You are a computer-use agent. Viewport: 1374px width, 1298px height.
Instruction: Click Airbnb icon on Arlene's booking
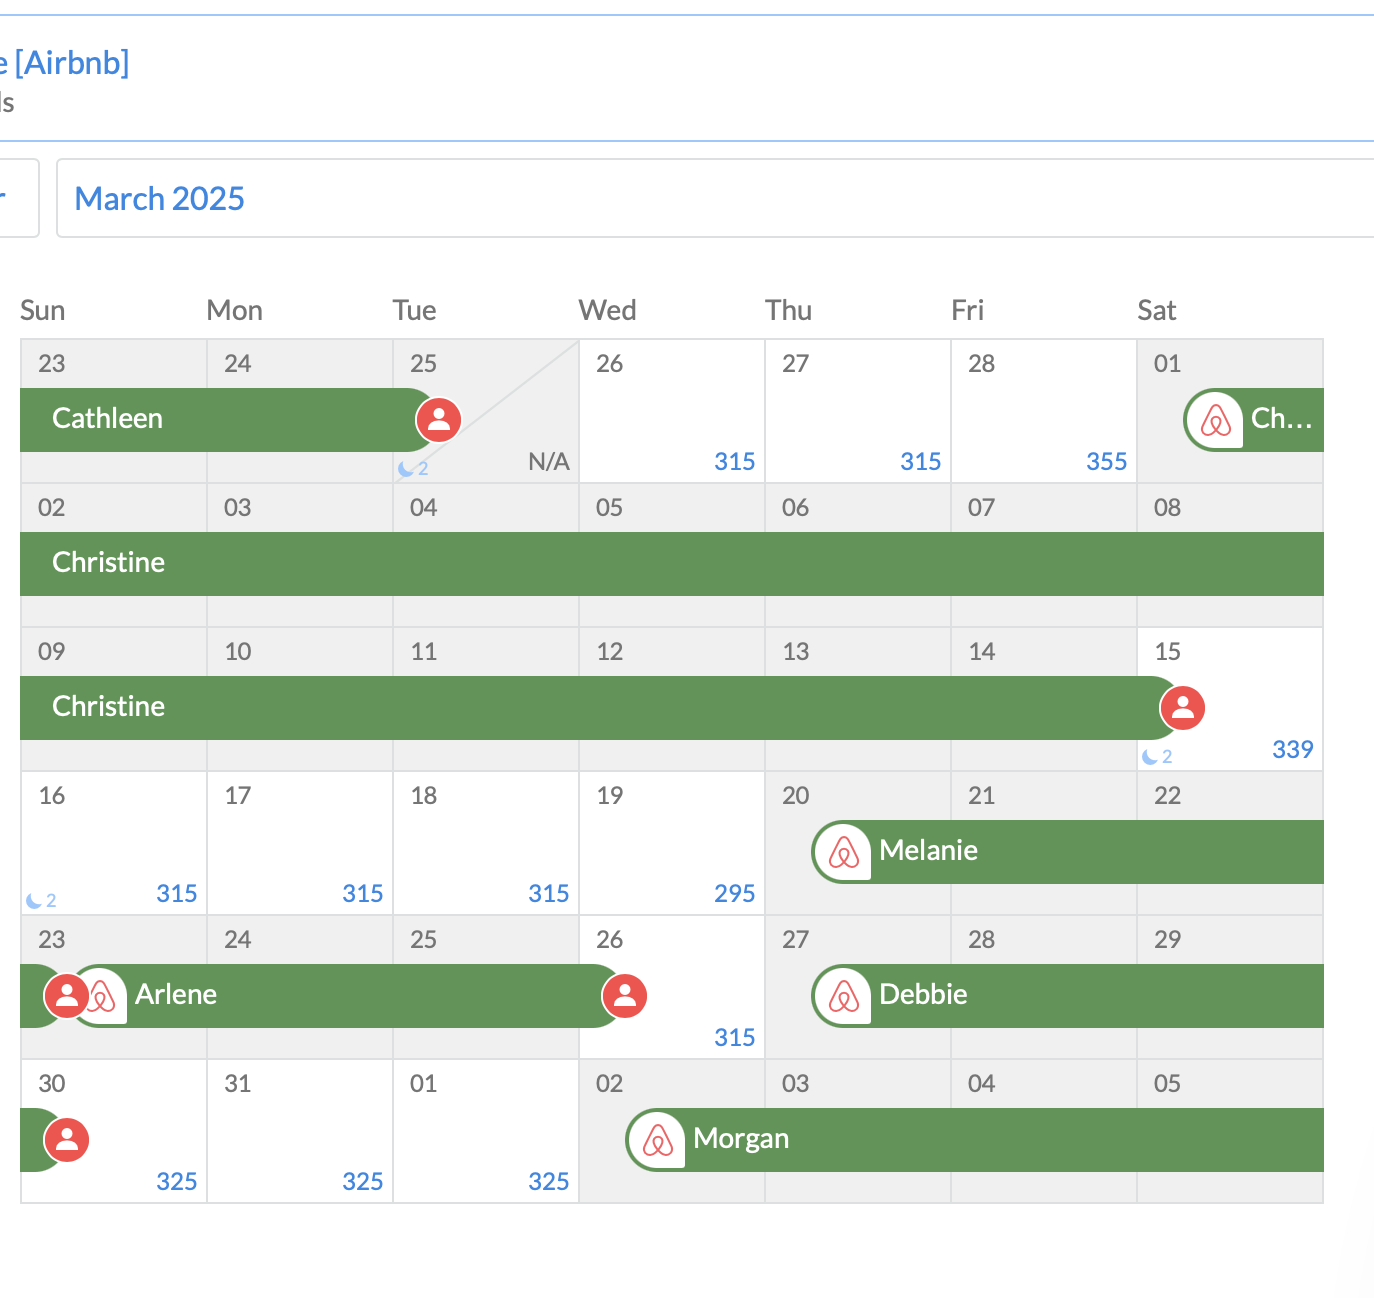click(x=102, y=996)
